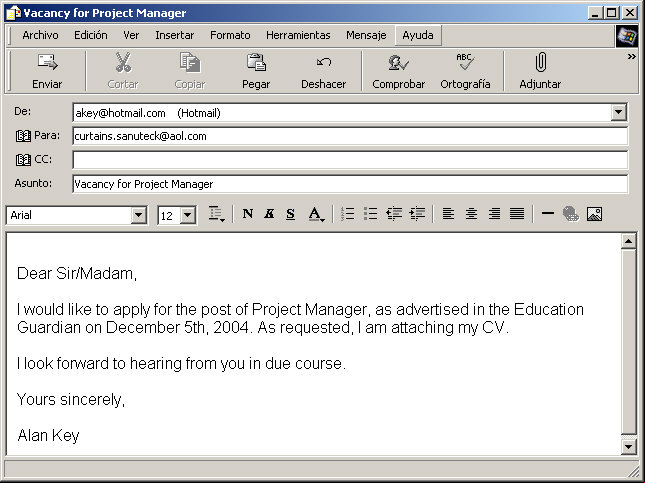Open the Herramientas menu
Screen dimensions: 645x483
coord(298,35)
